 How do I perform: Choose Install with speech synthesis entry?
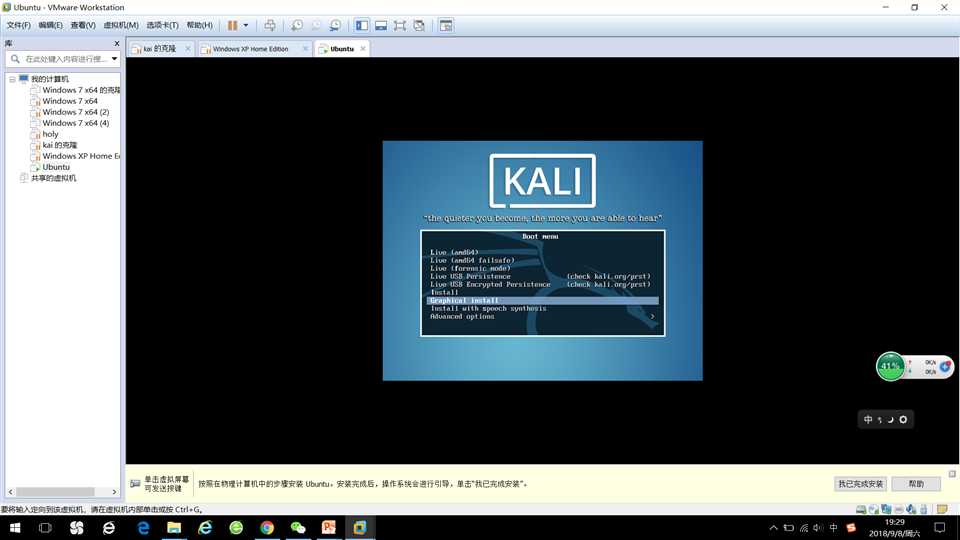coord(488,309)
